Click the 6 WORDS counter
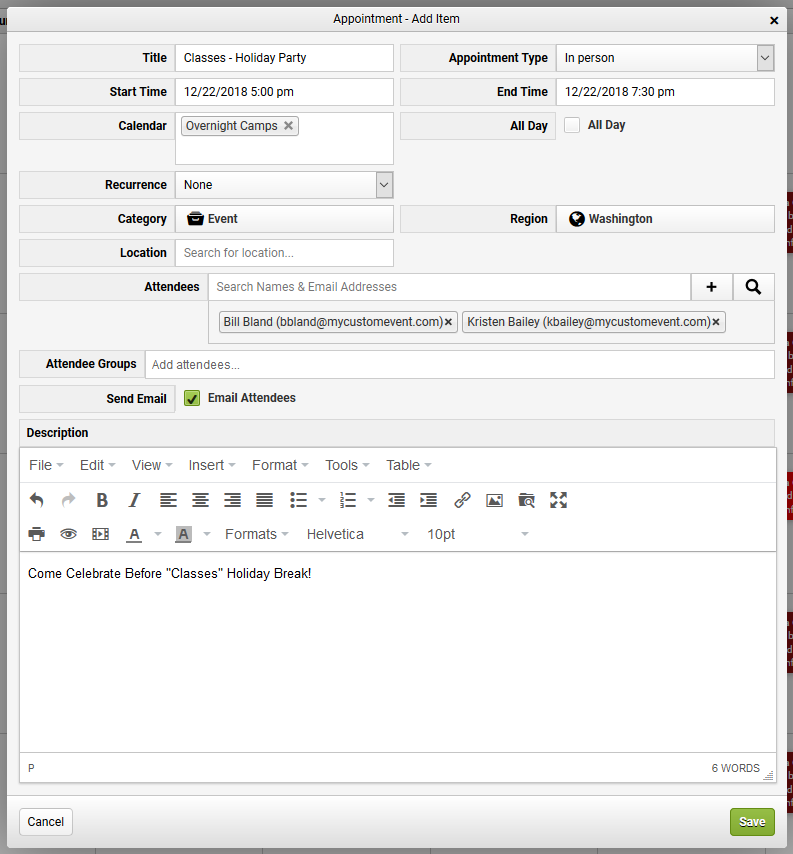This screenshot has width=793, height=854. pos(735,768)
